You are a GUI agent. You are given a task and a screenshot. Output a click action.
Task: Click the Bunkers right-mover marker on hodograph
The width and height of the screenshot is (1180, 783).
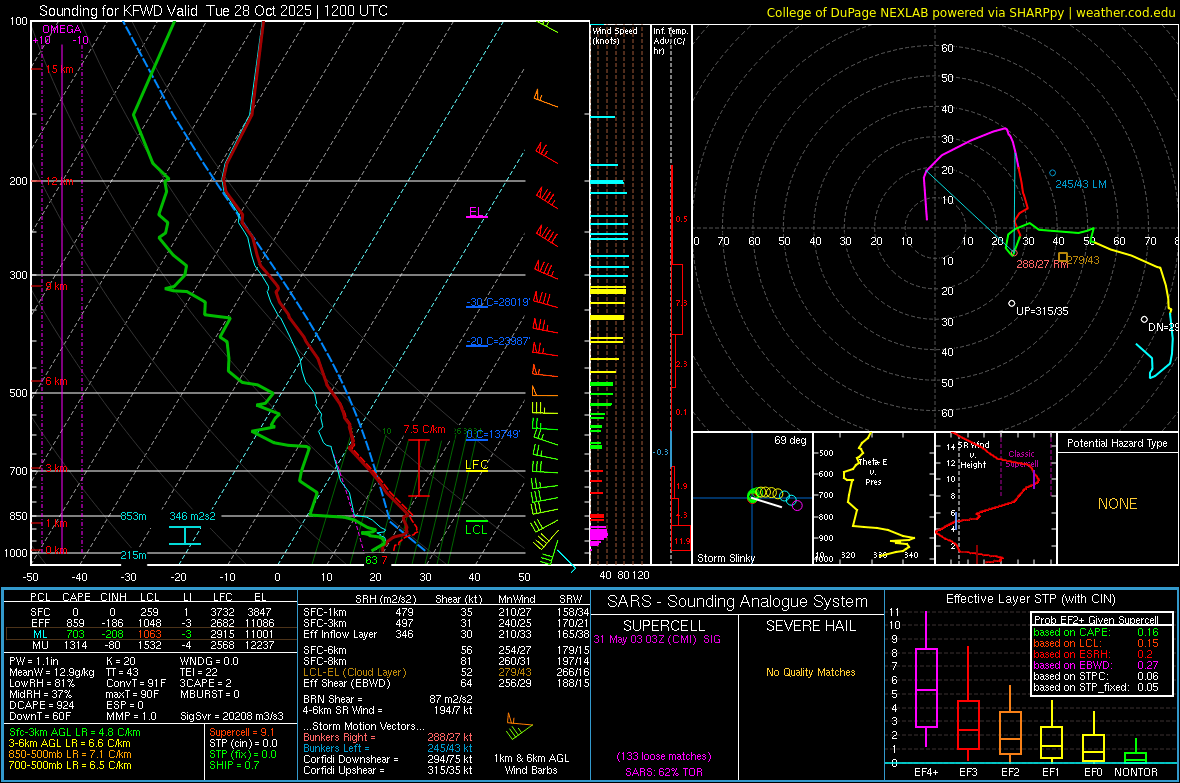[x=1014, y=253]
